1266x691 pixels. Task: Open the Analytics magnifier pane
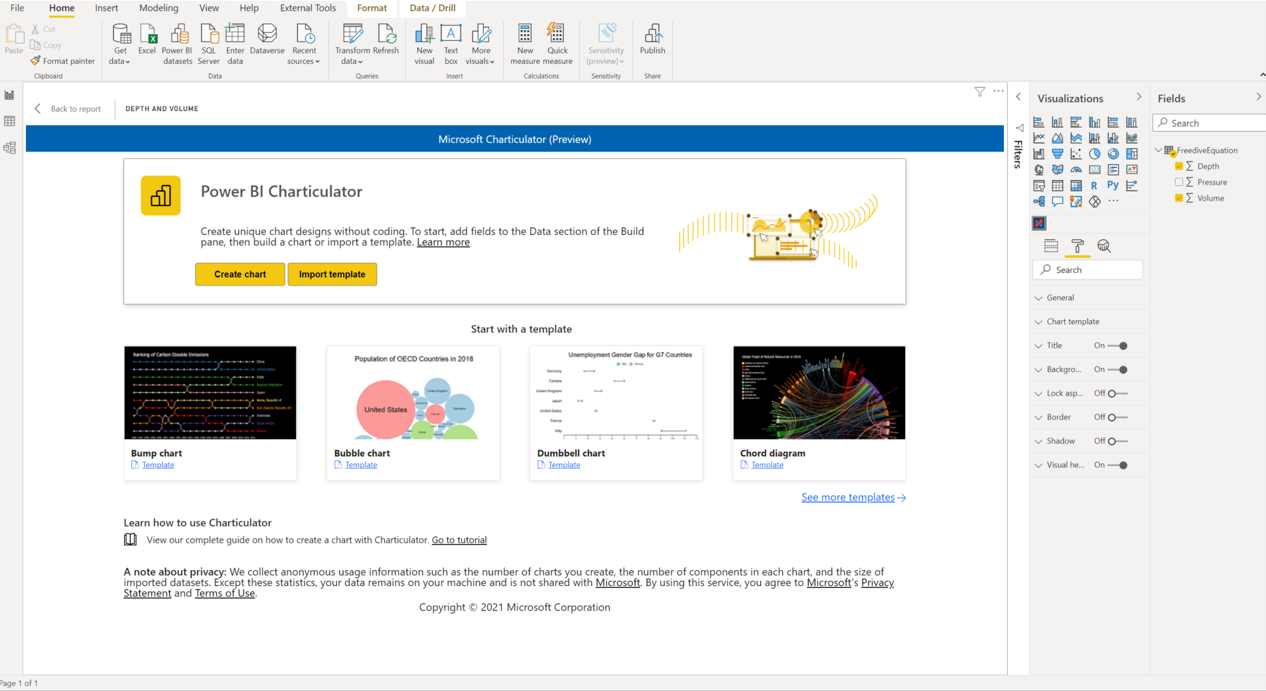(x=1105, y=246)
